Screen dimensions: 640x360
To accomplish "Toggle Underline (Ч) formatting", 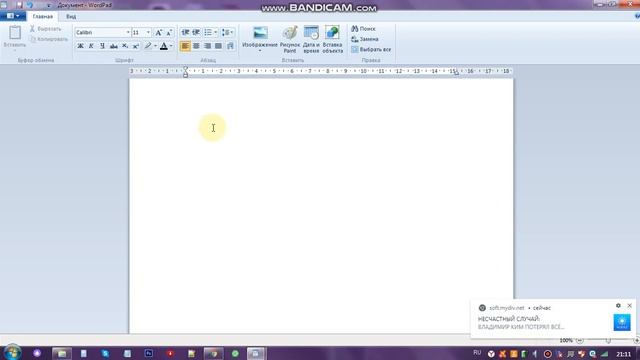I will pyautogui.click(x=102, y=46).
